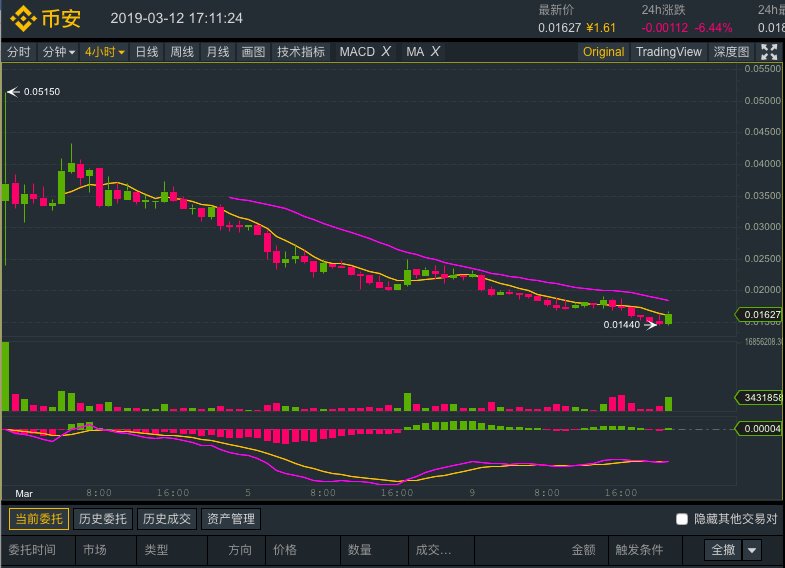
Task: Expand the dropdown arrow beside 全撤
Action: click(x=752, y=550)
